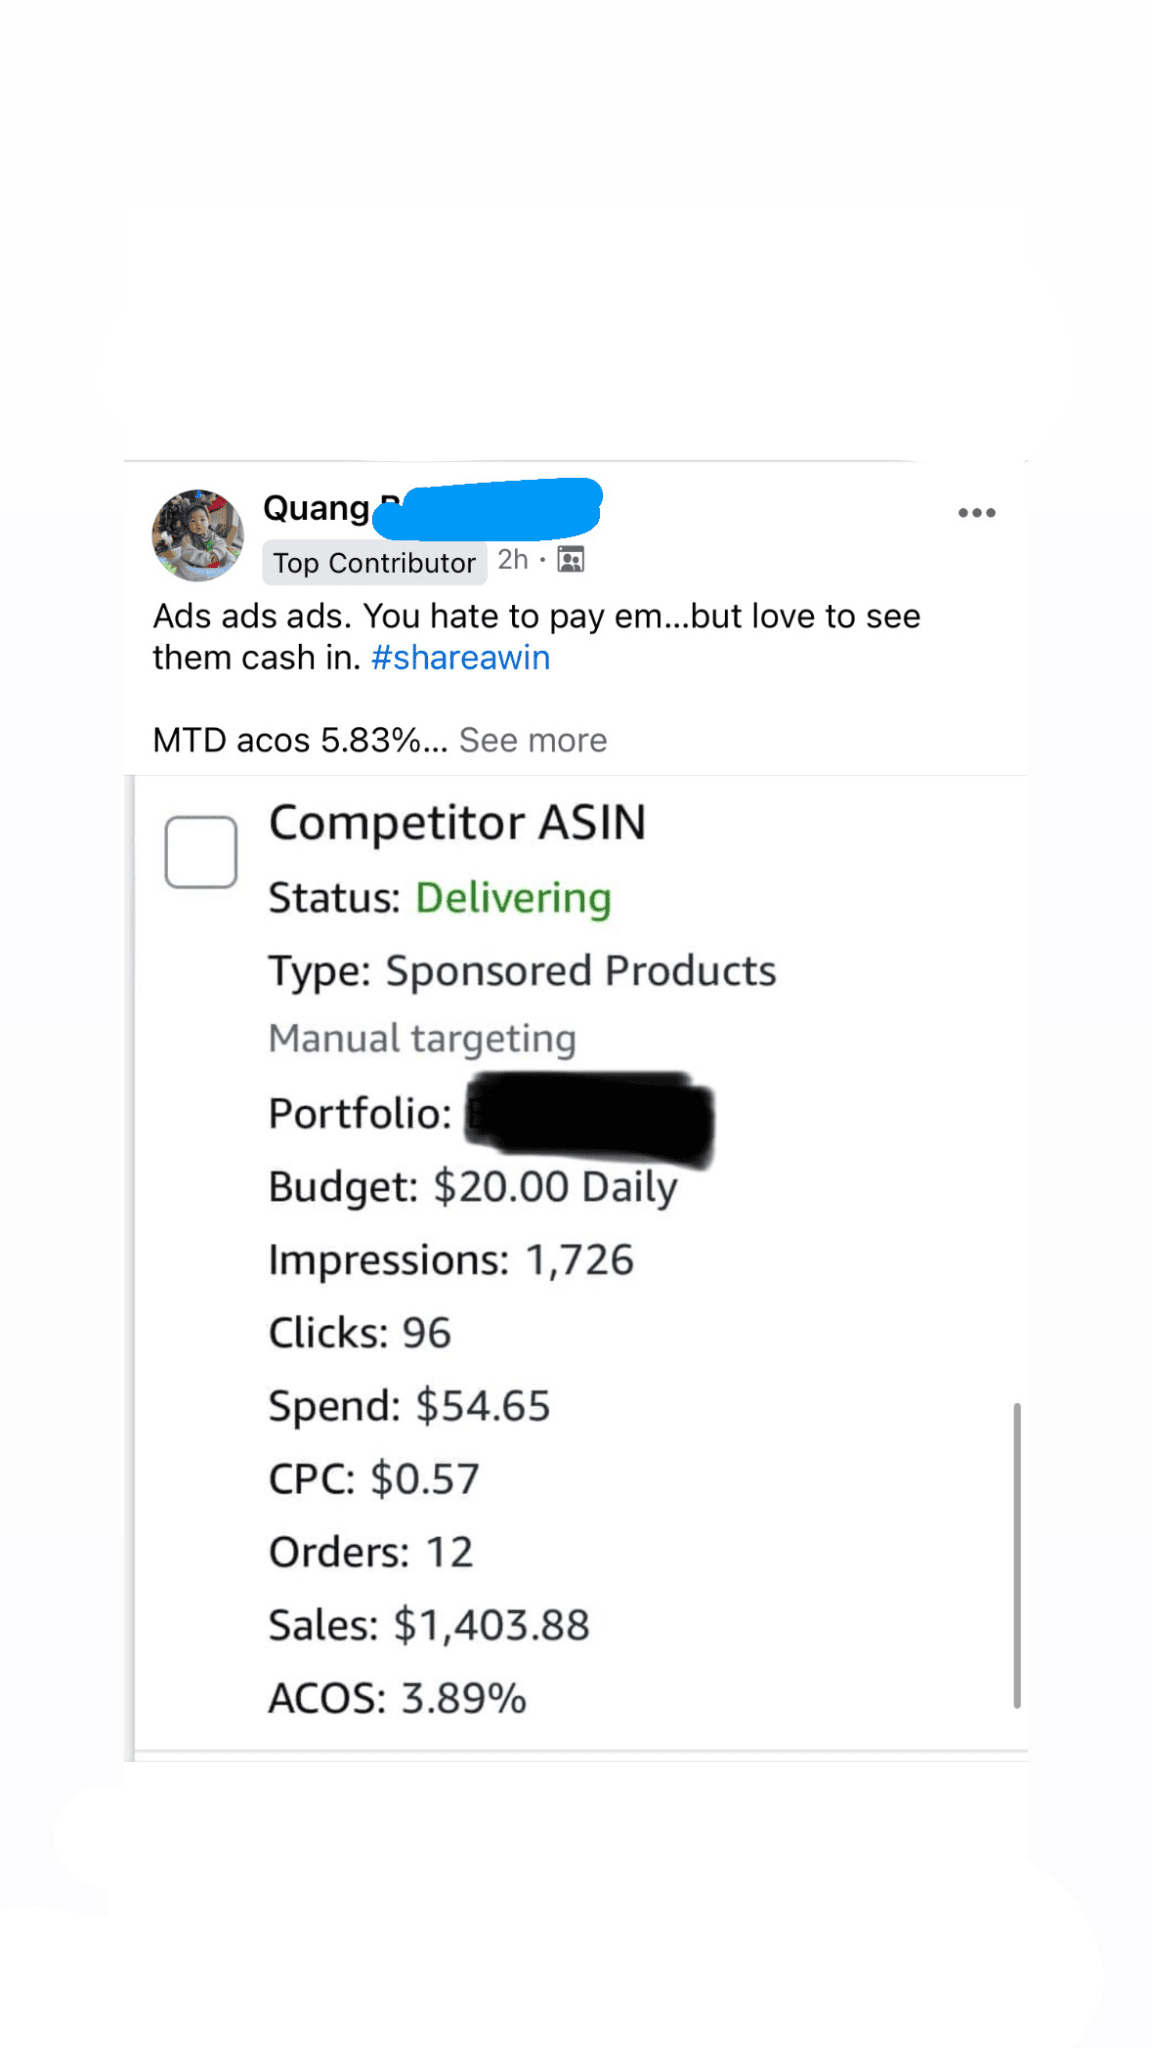The height and width of the screenshot is (2048, 1152).
Task: Click the ACOS 3.89% line
Action: 397,1698
